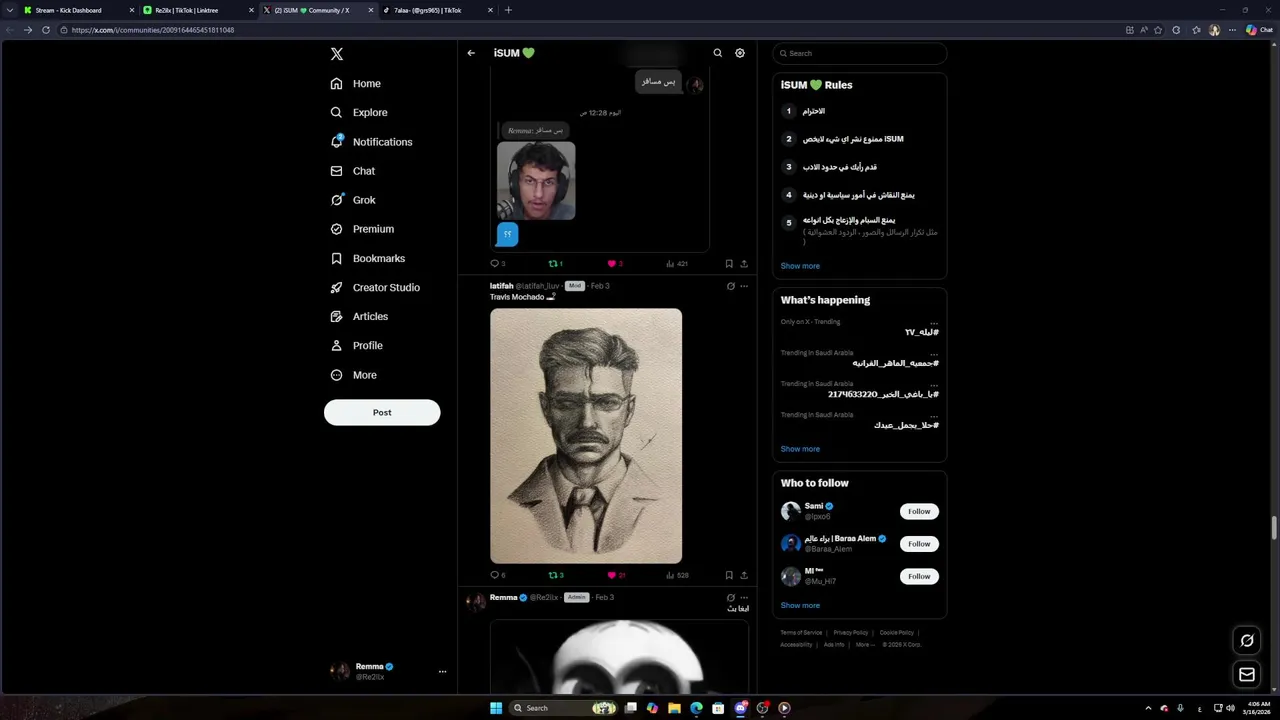
Task: Click the Post button
Action: (382, 412)
